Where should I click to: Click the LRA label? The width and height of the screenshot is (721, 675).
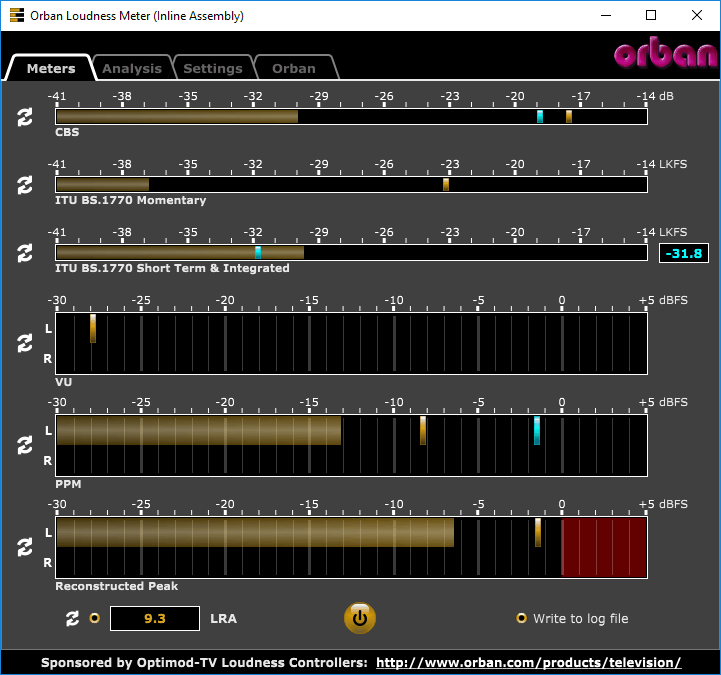(x=223, y=618)
